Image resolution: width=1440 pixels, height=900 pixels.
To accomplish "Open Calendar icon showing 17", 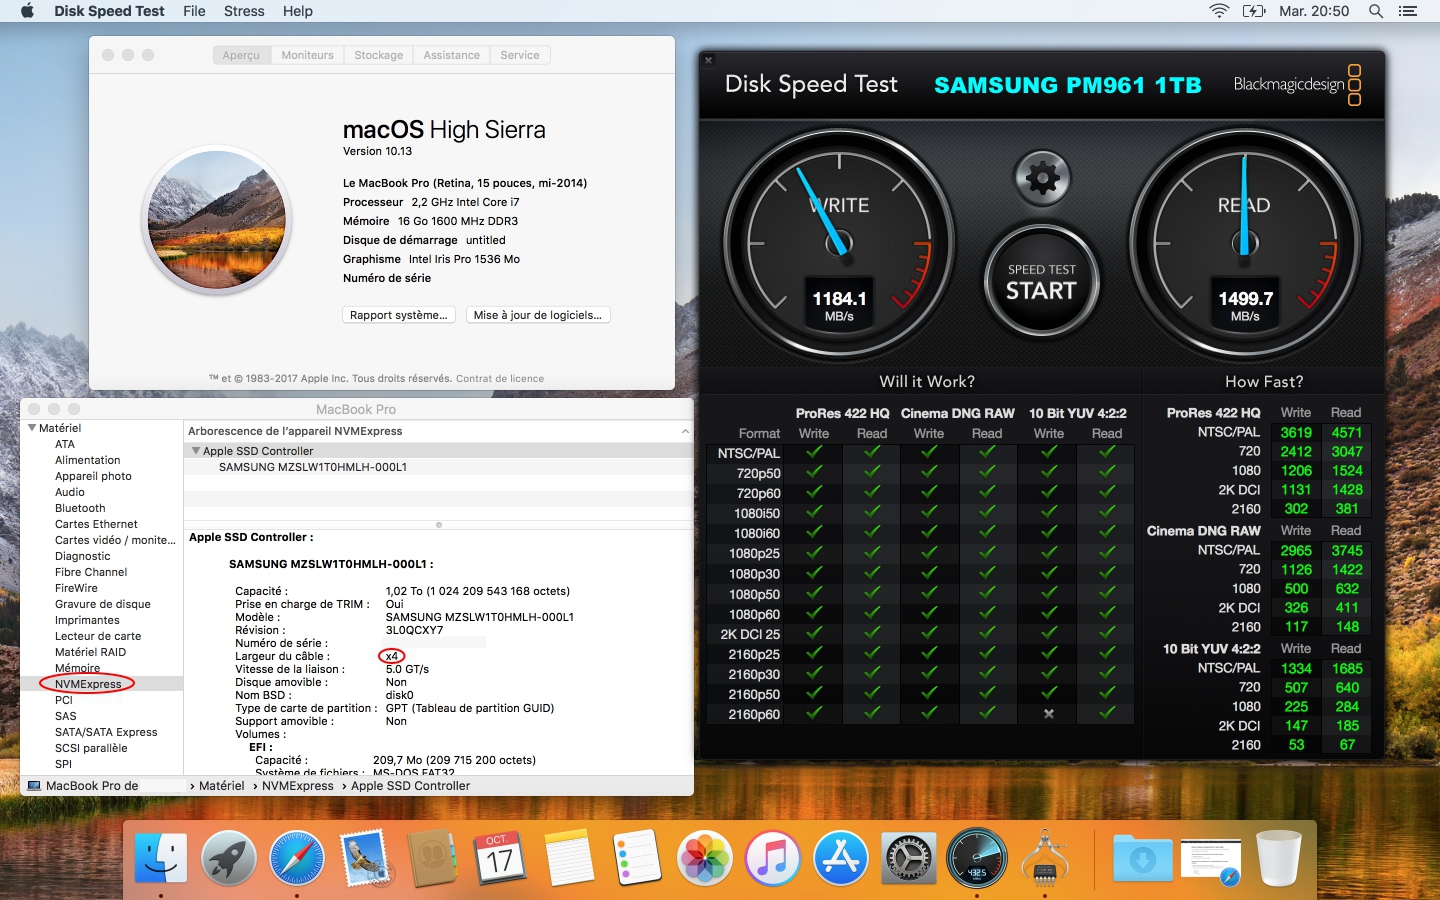I will tap(500, 857).
